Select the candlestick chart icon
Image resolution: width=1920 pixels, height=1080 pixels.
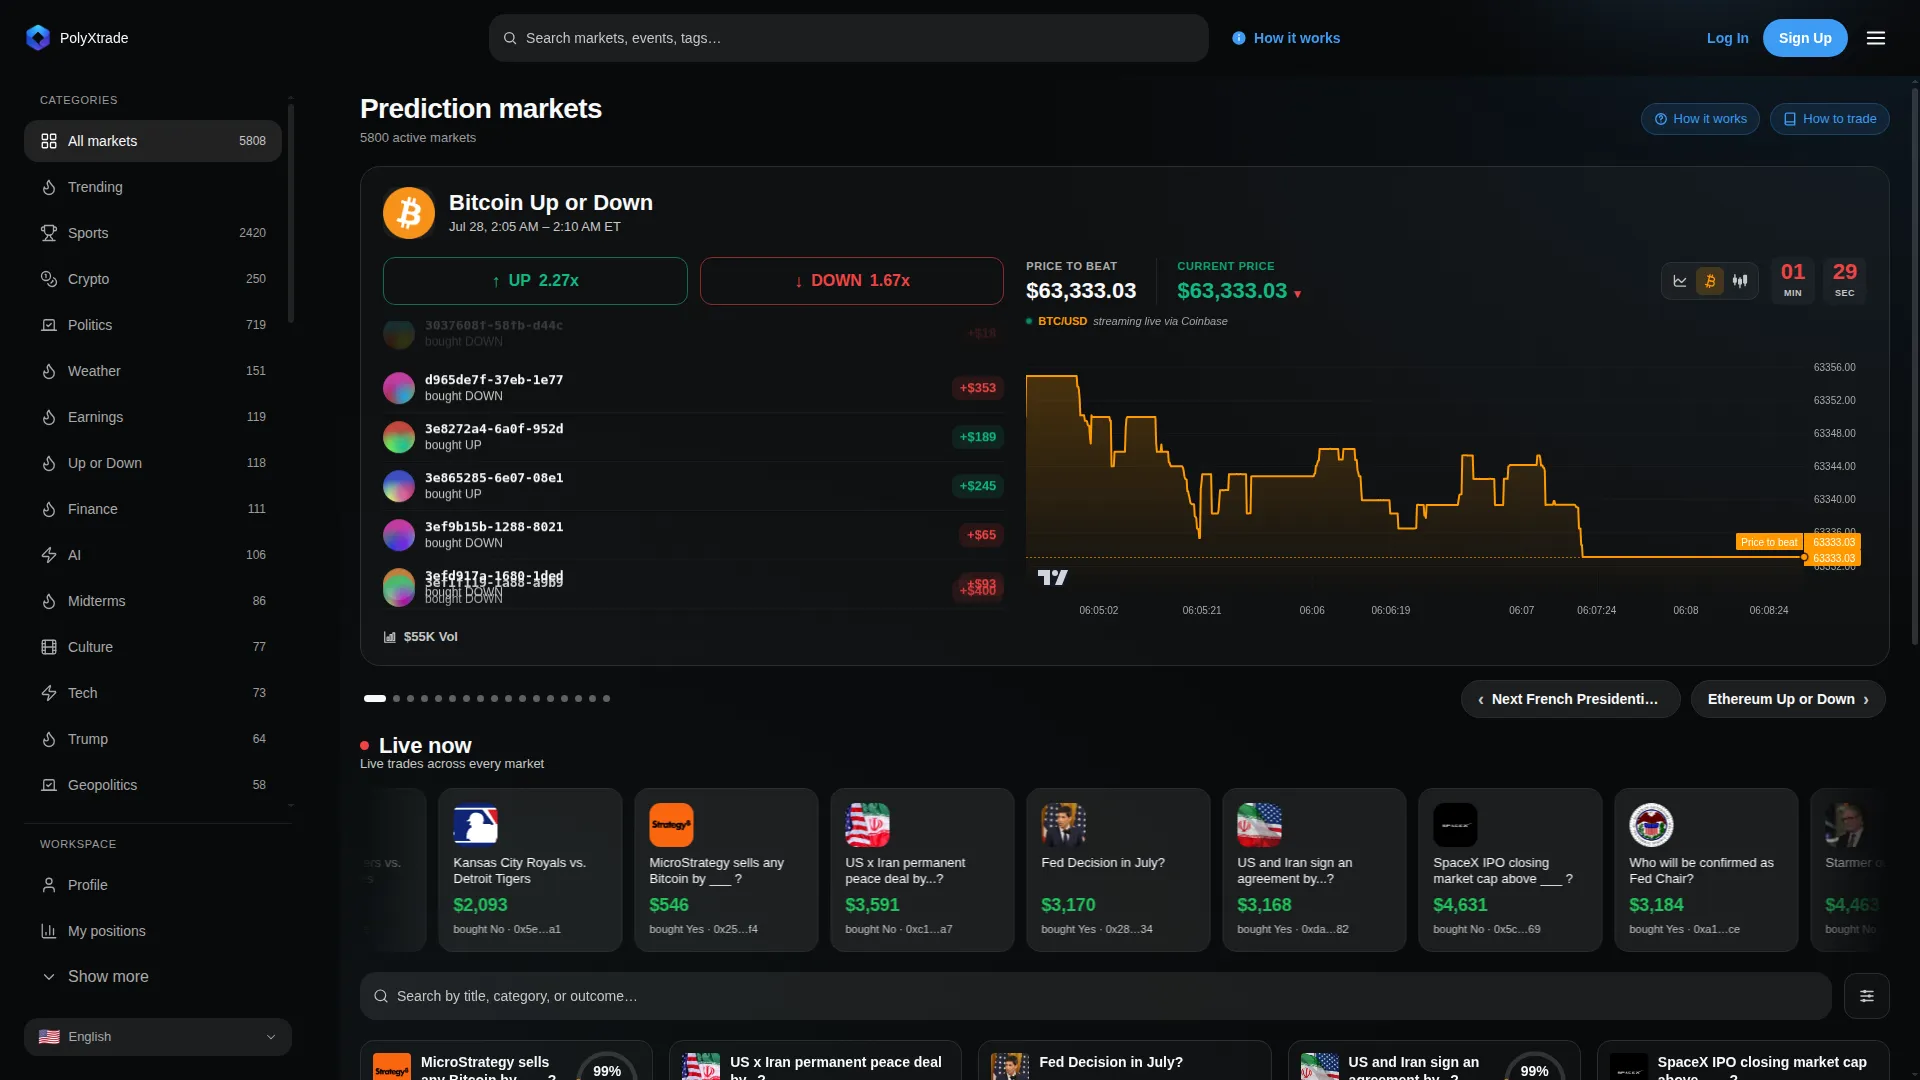tap(1740, 281)
